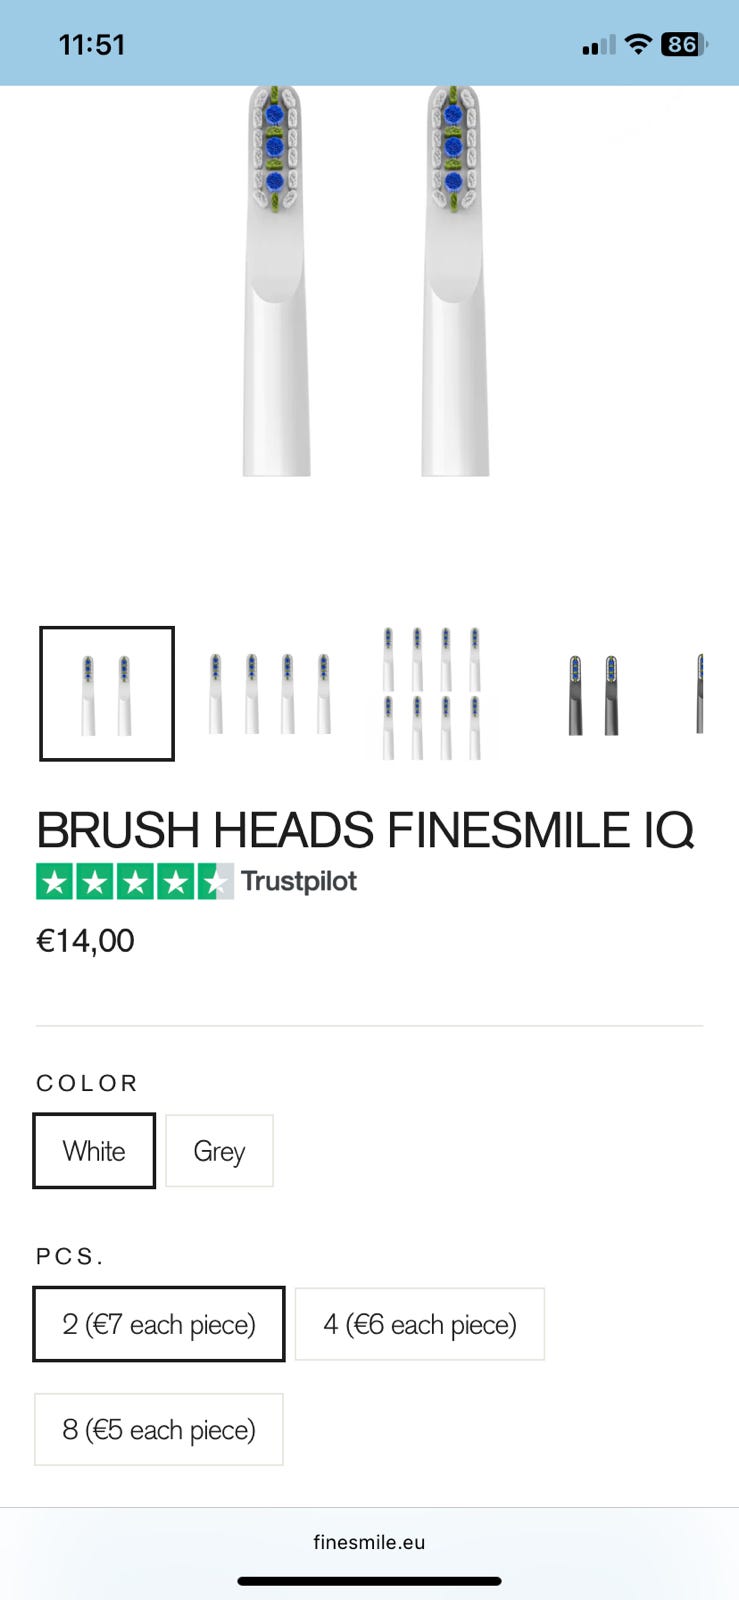
Task: Tap the home indicator bar
Action: pos(369,1581)
